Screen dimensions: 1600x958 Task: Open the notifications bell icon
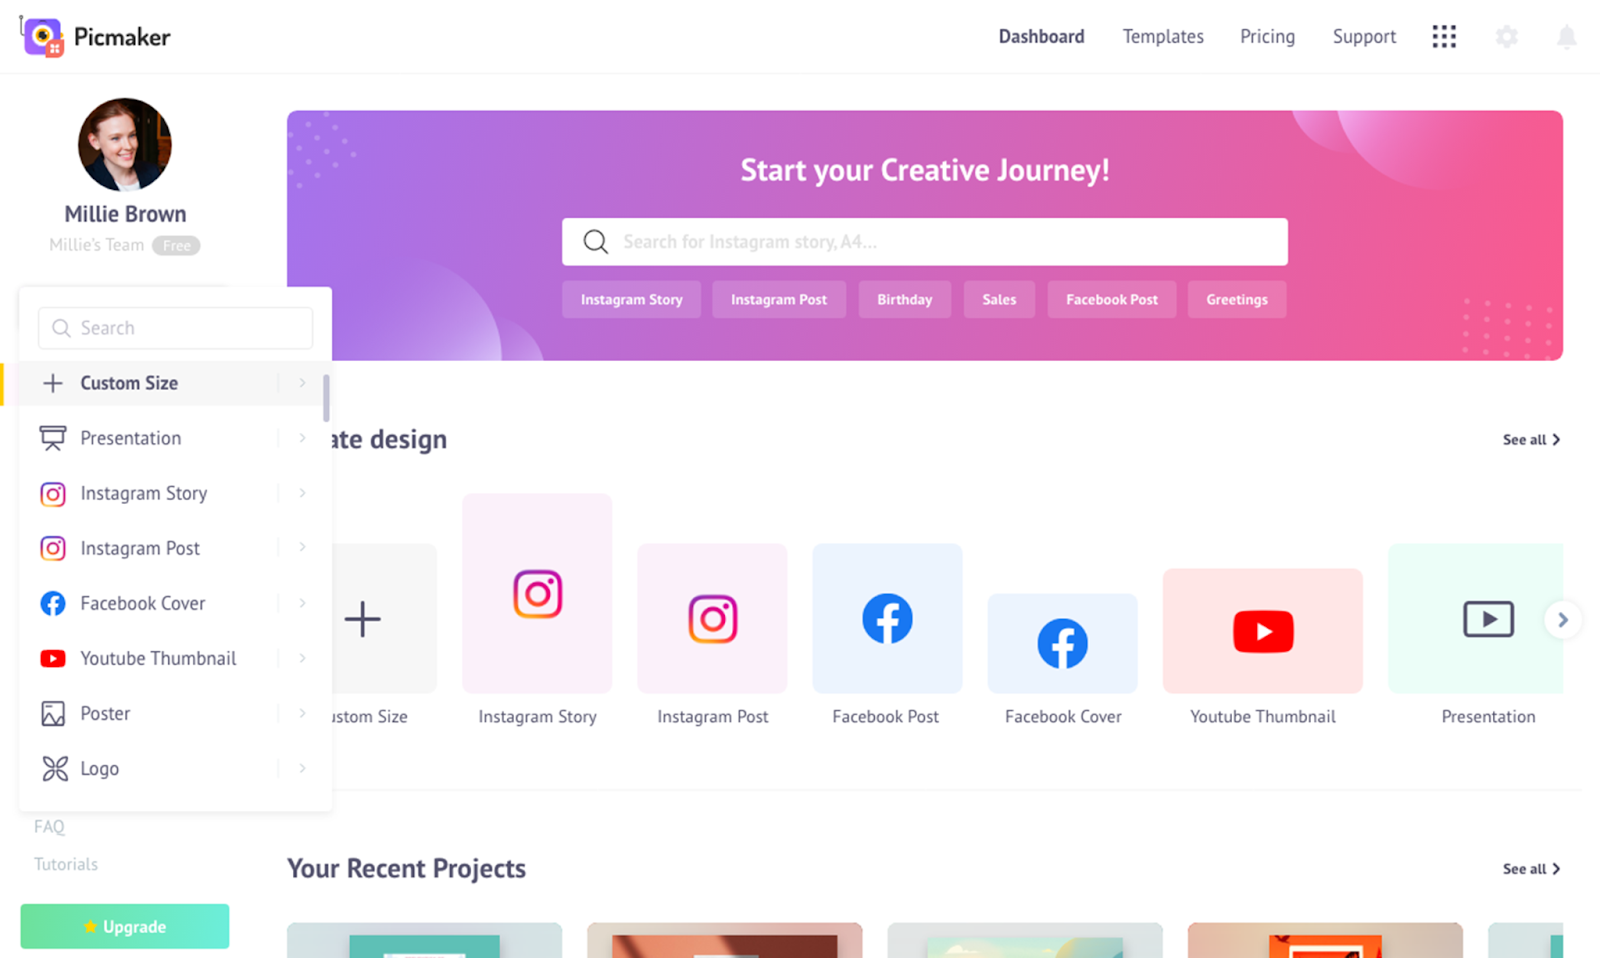(x=1567, y=37)
